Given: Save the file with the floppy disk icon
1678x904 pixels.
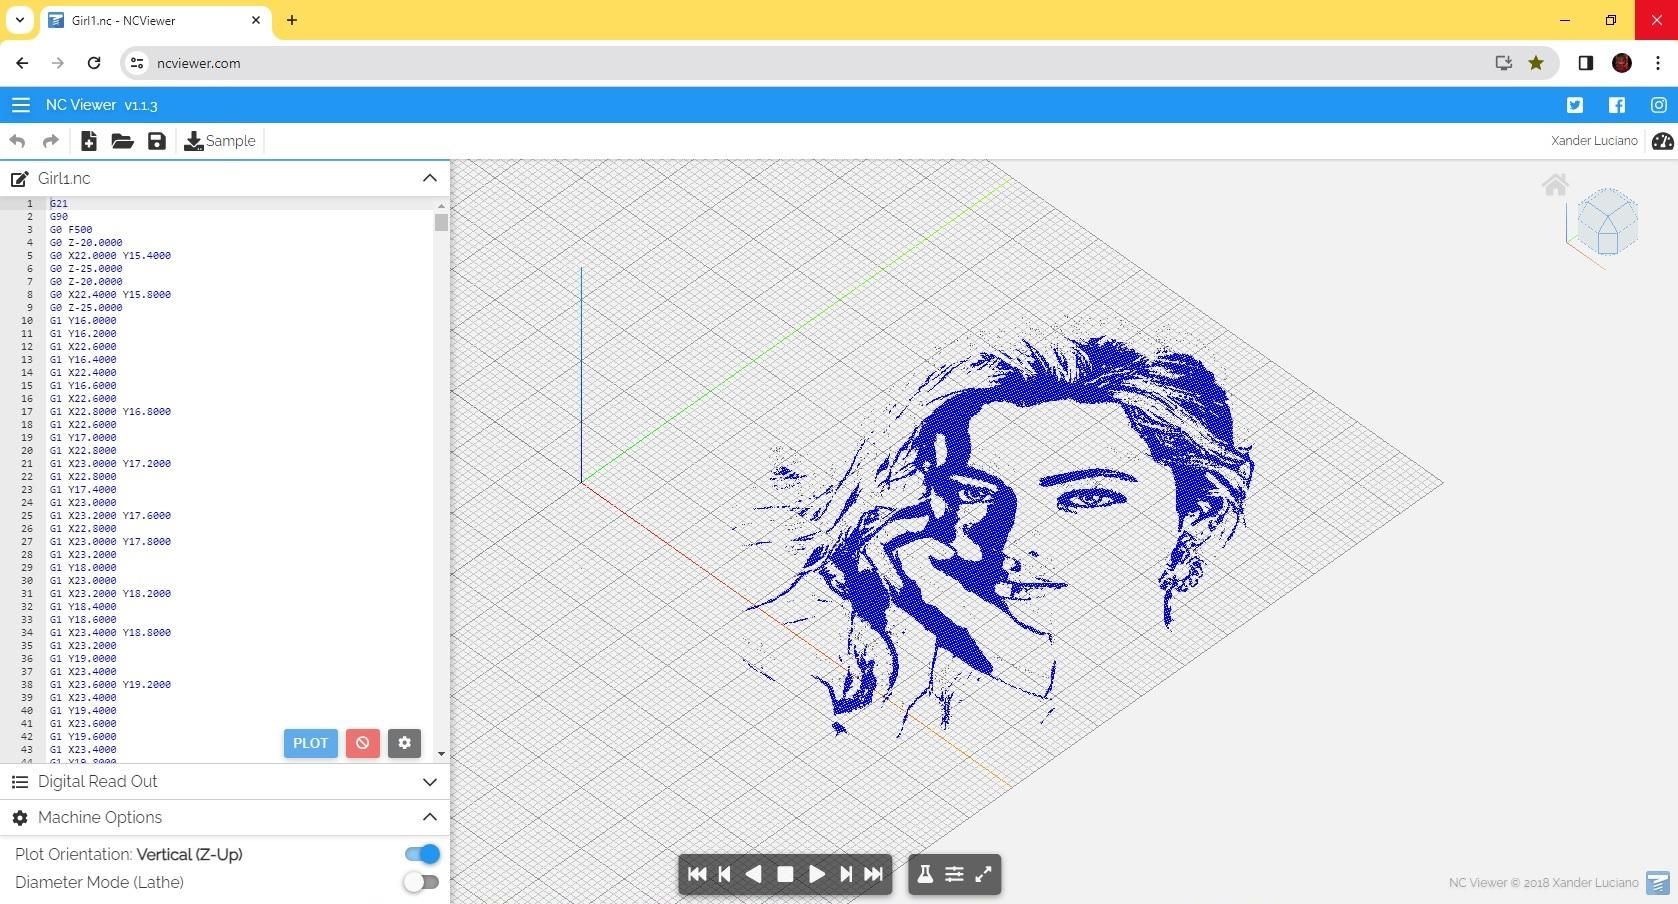Looking at the screenshot, I should pyautogui.click(x=157, y=141).
